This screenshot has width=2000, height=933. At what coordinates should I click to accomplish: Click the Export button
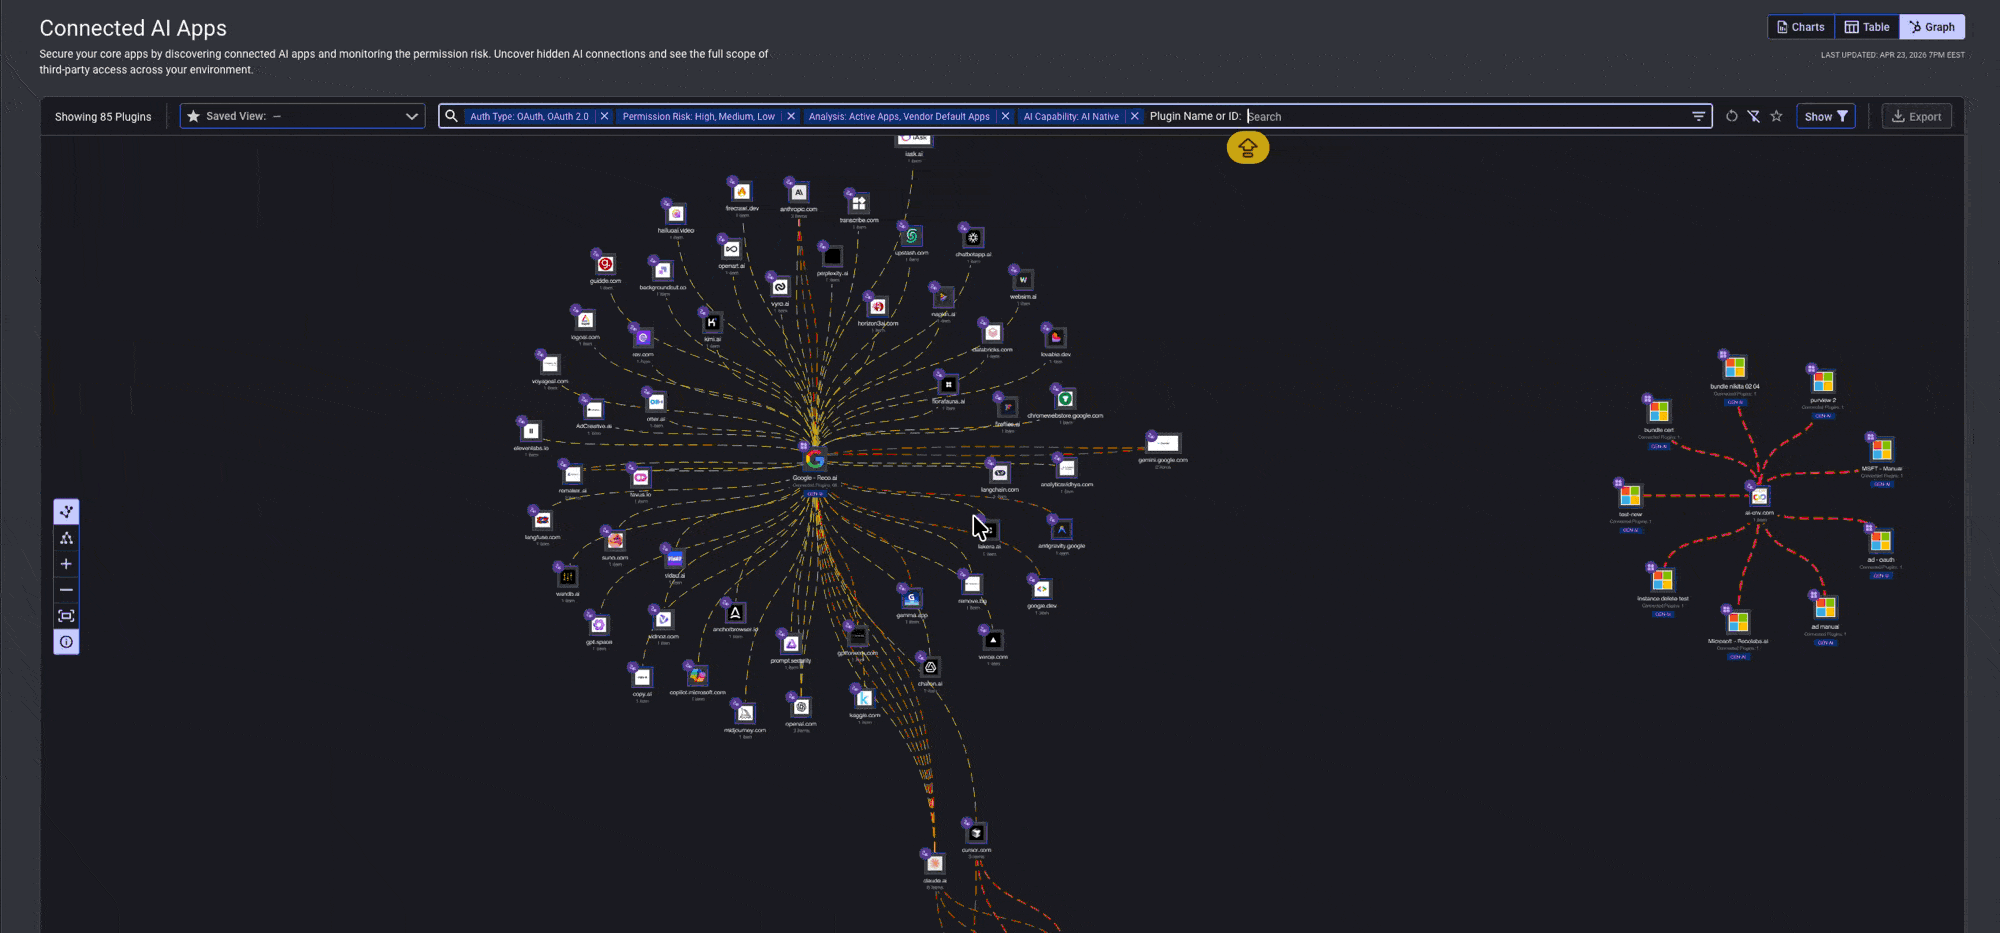point(1916,116)
